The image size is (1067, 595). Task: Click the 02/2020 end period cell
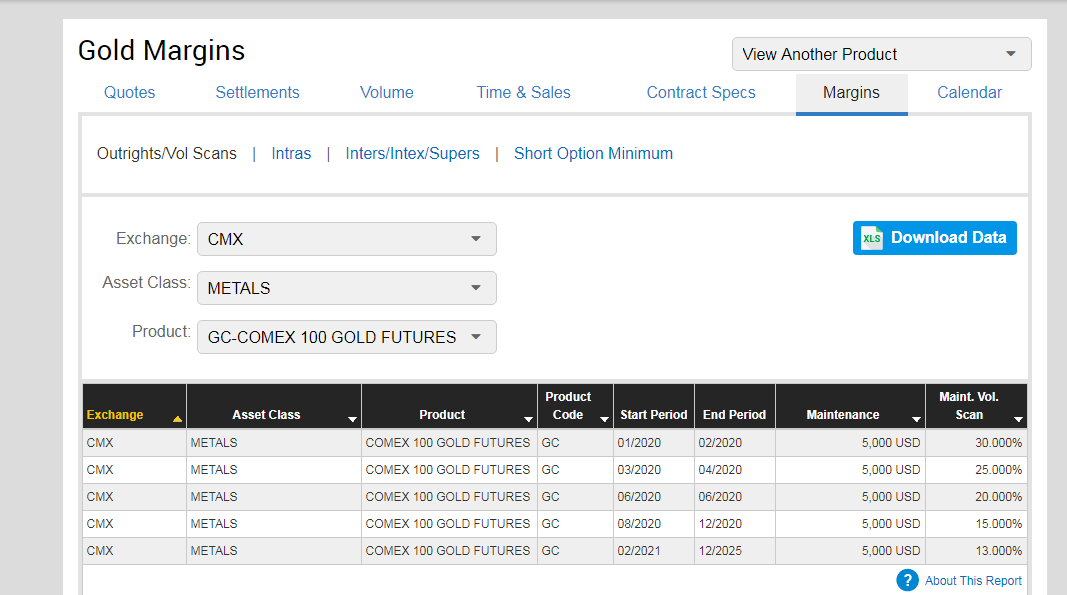[735, 443]
